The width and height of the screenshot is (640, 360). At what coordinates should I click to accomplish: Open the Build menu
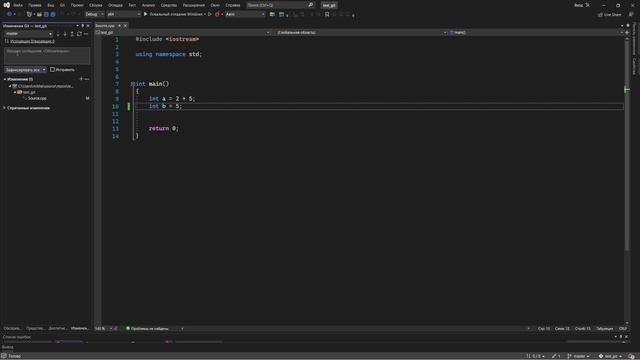coord(96,5)
